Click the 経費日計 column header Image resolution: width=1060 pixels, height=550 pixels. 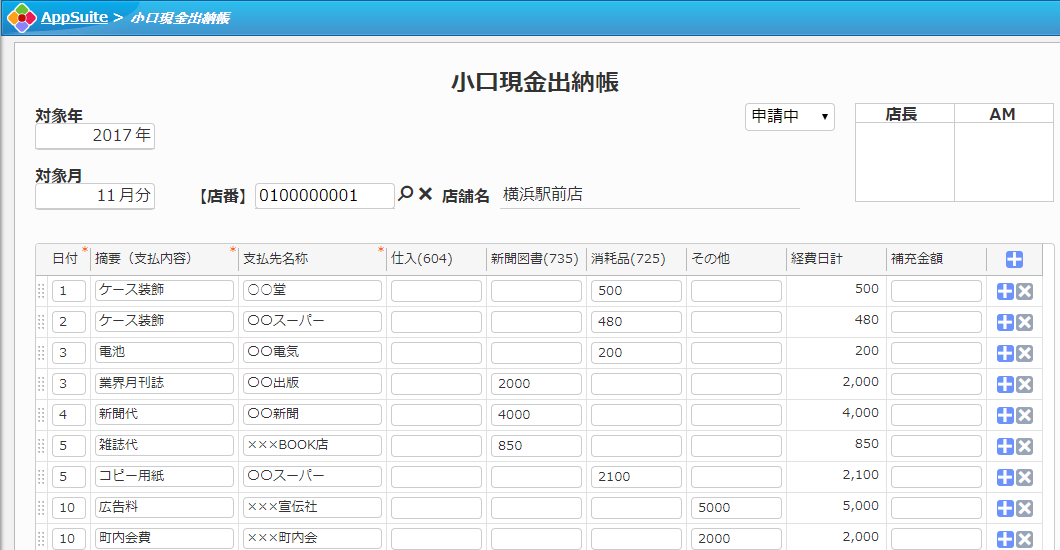(x=816, y=259)
